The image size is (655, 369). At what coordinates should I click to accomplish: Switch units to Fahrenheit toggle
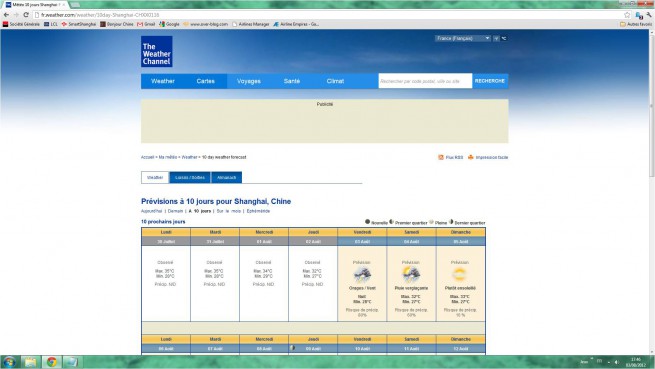[496, 38]
